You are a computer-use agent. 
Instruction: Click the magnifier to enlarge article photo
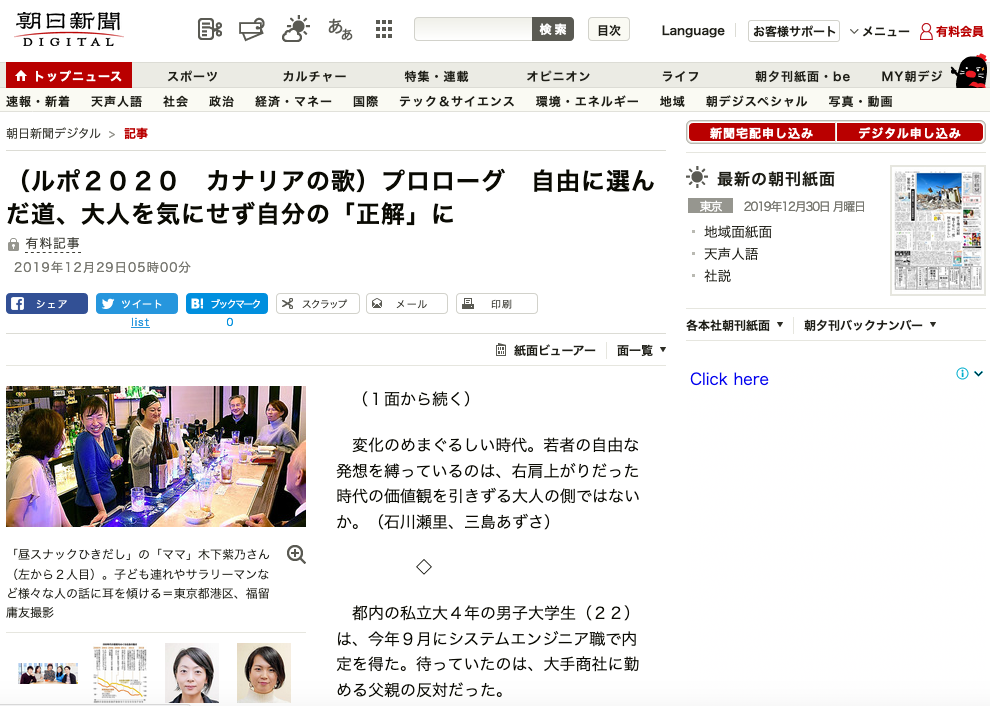pyautogui.click(x=296, y=554)
